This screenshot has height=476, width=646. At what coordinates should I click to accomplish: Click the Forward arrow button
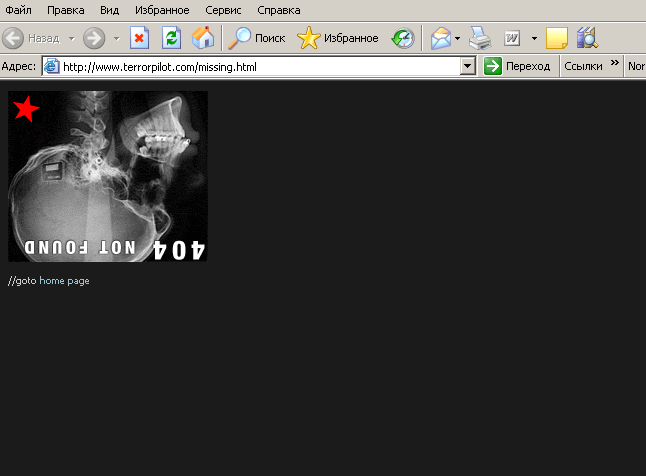pyautogui.click(x=94, y=38)
